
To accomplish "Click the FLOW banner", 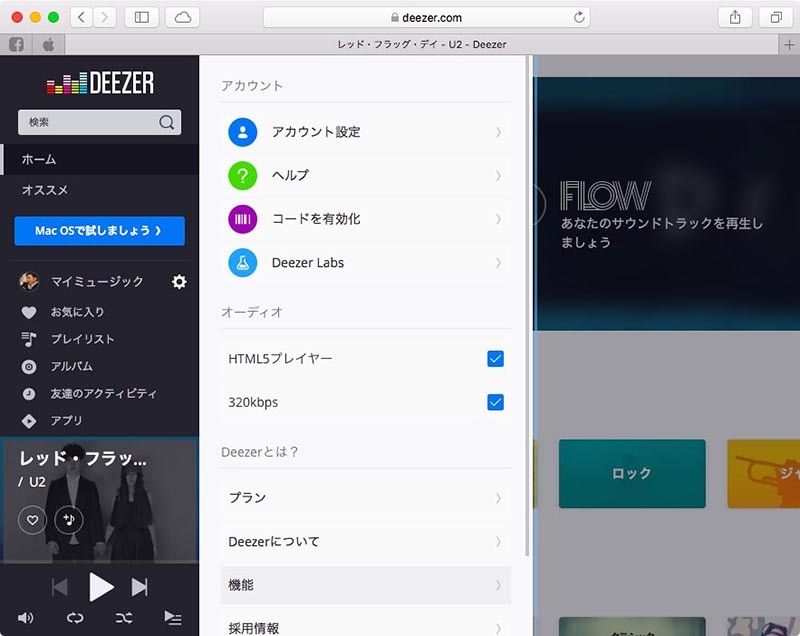I will click(x=666, y=204).
